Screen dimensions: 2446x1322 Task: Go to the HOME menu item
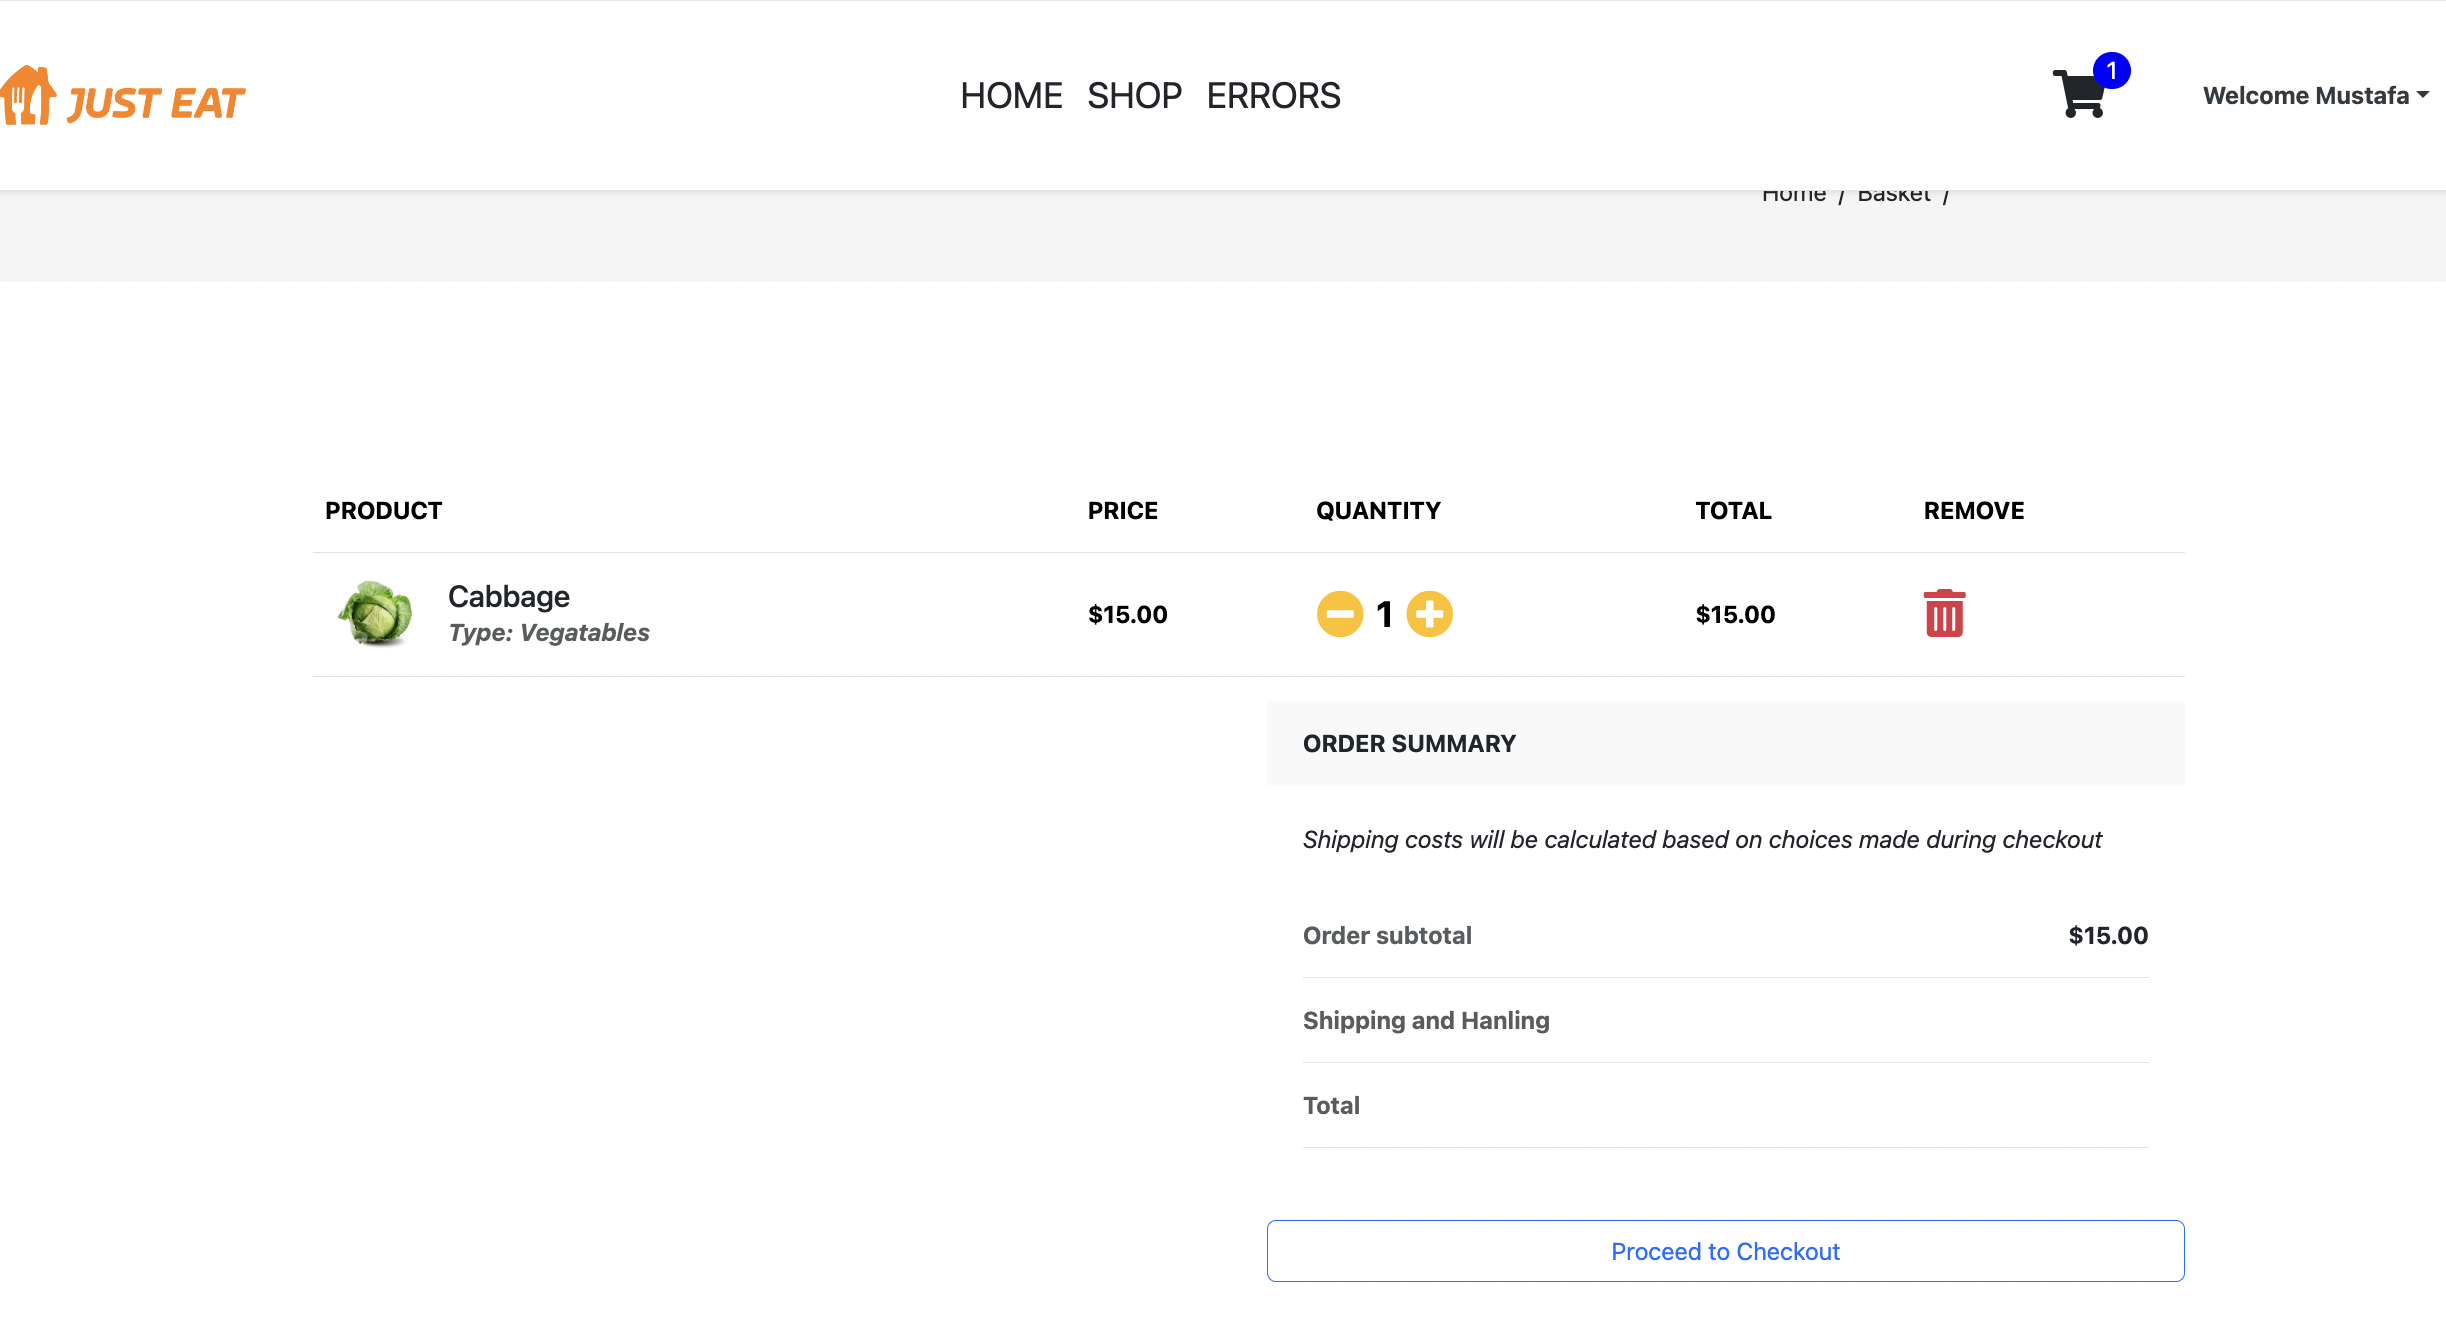click(x=1011, y=96)
